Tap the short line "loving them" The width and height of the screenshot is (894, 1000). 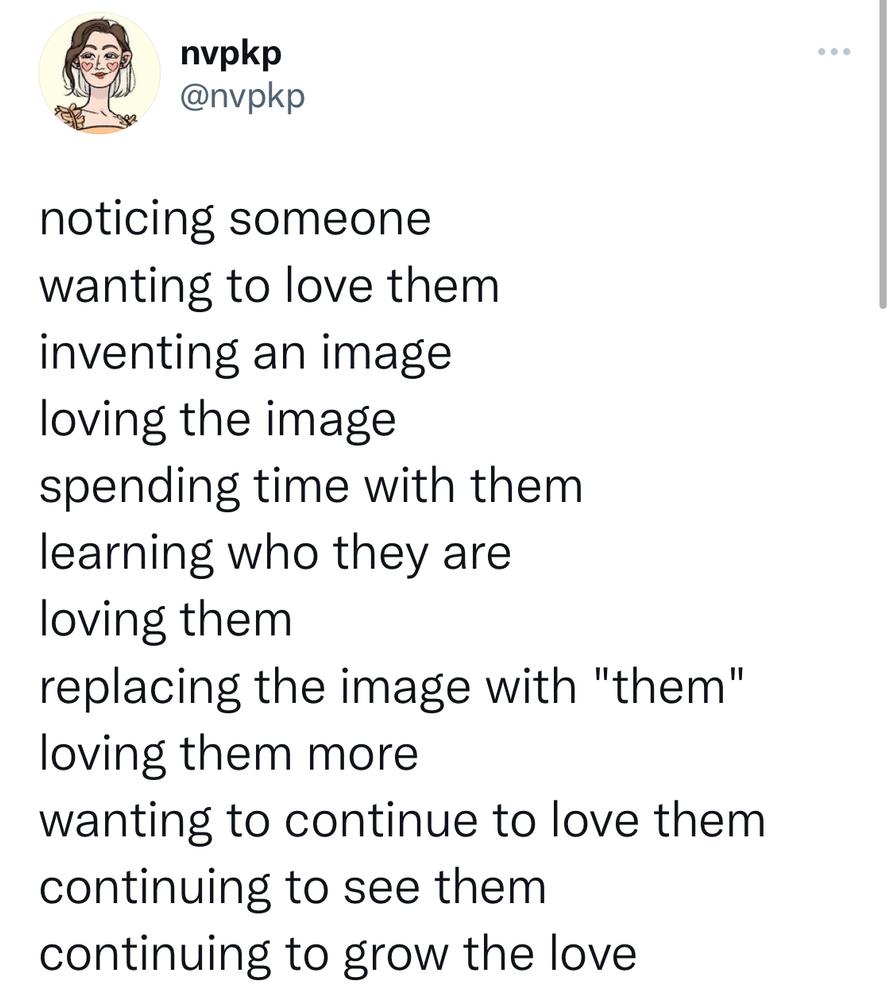[166, 620]
